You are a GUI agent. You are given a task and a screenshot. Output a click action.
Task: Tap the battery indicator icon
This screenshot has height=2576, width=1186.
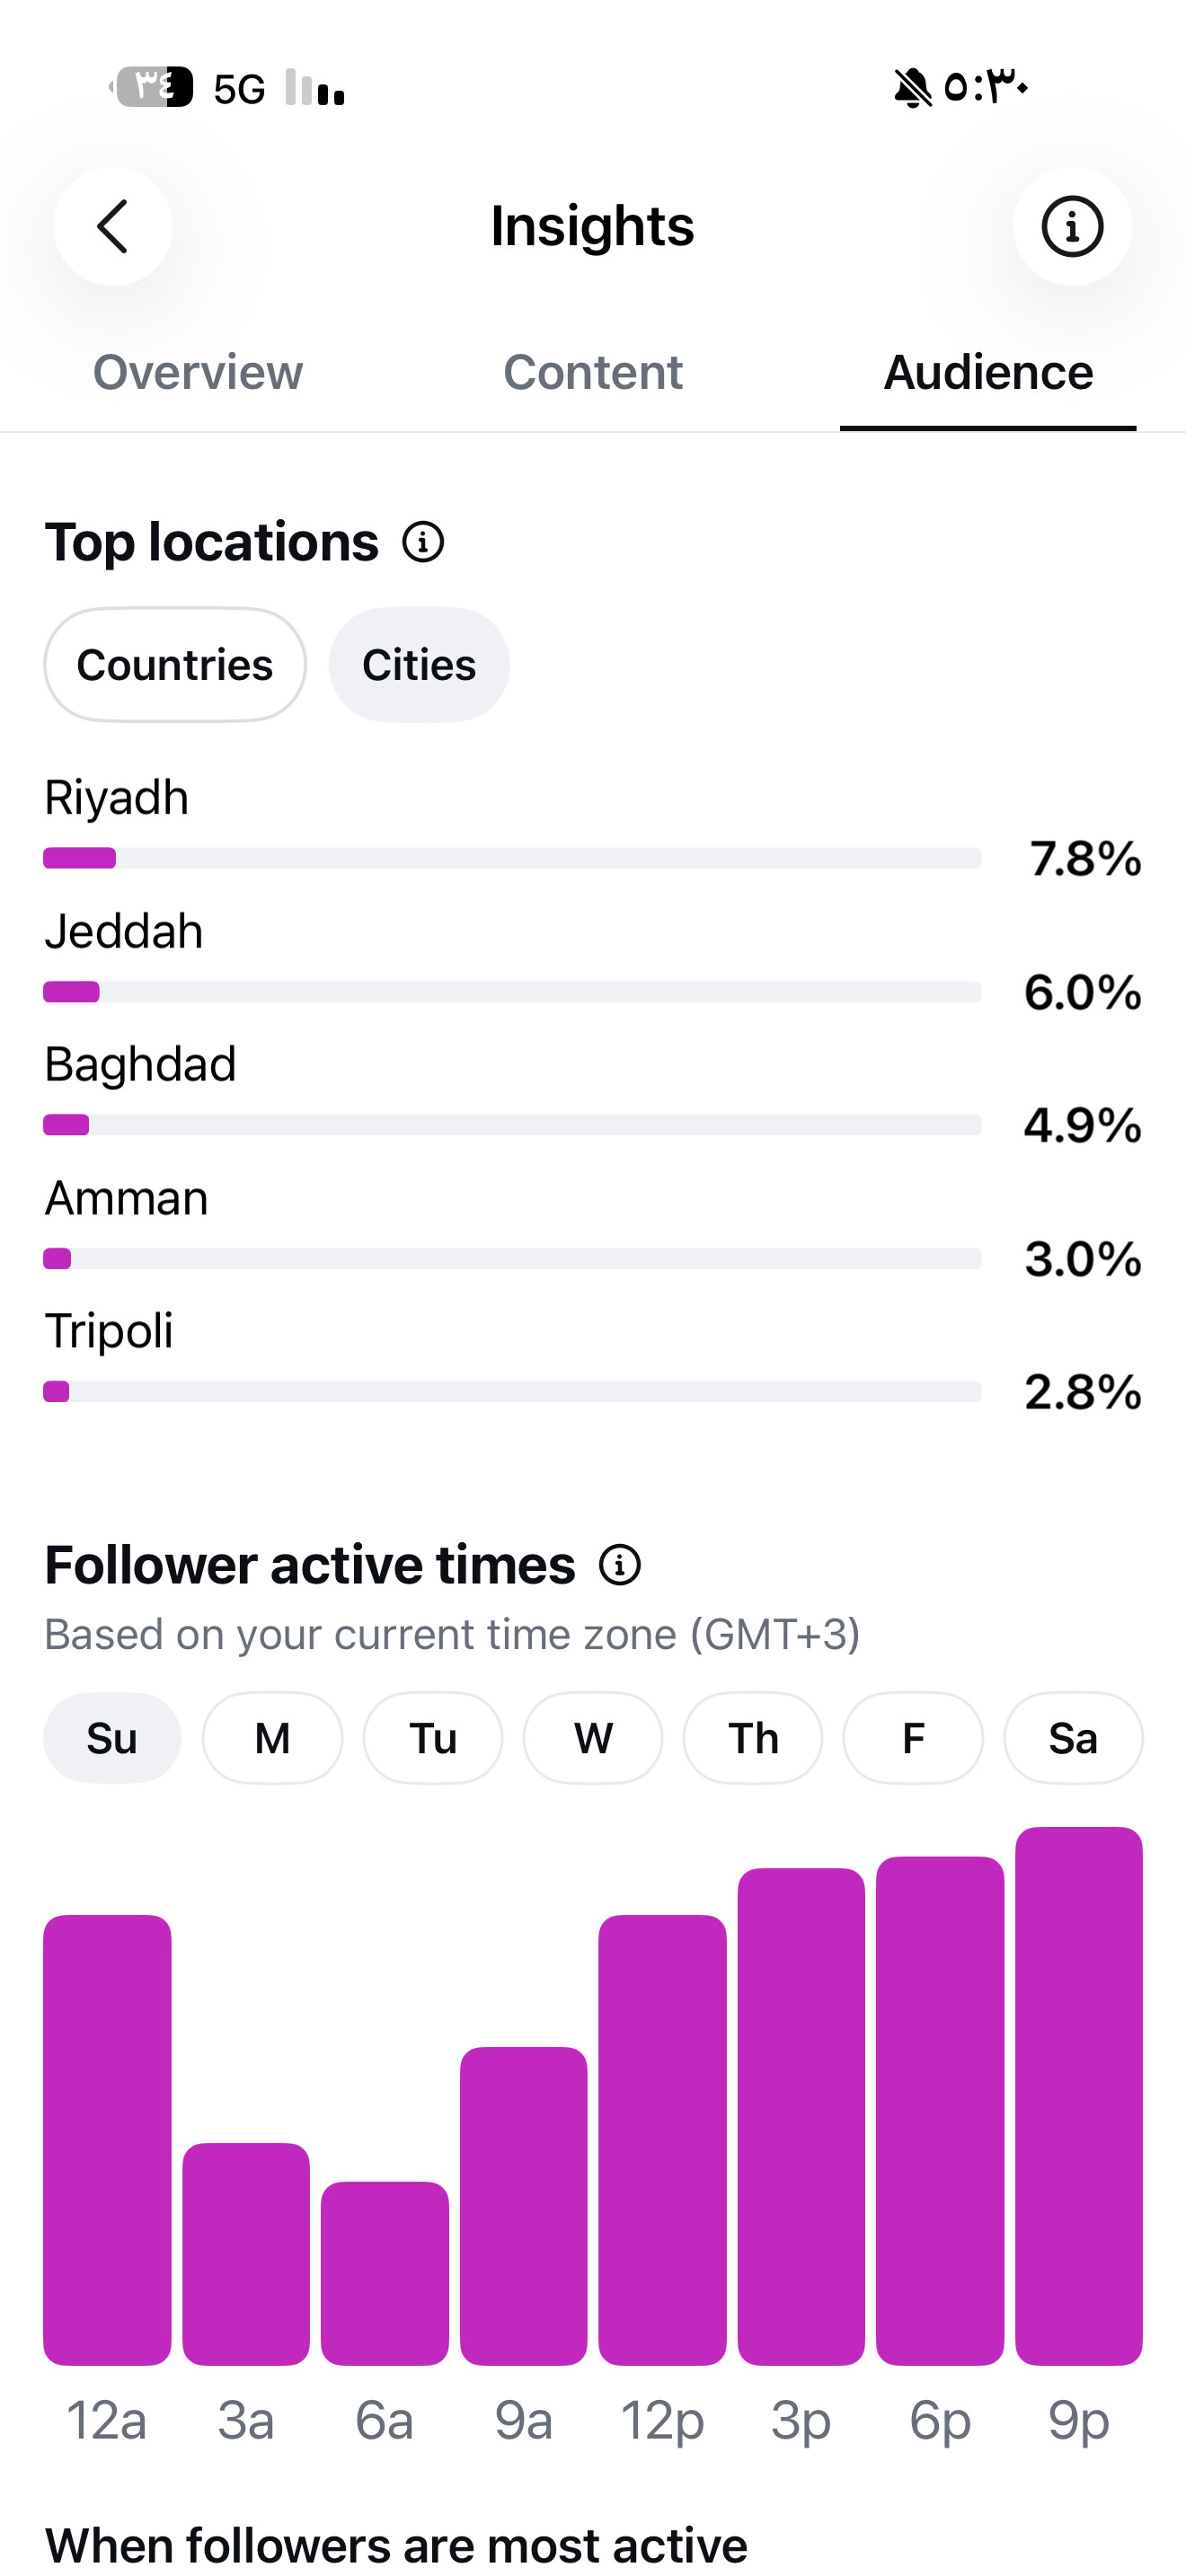[152, 87]
